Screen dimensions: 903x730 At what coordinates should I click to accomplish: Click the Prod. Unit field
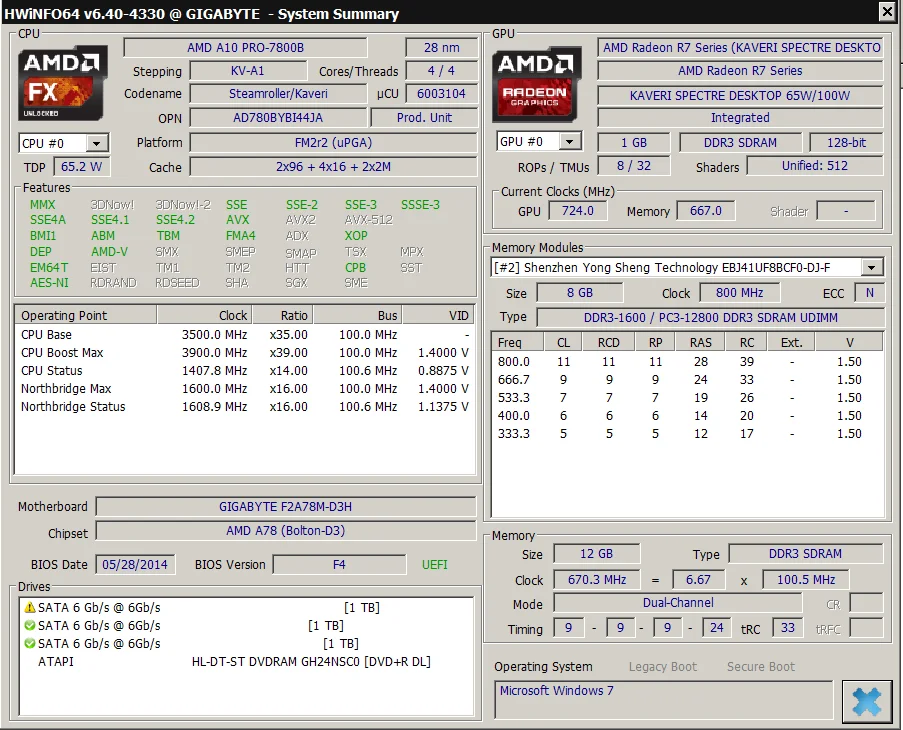[x=424, y=118]
